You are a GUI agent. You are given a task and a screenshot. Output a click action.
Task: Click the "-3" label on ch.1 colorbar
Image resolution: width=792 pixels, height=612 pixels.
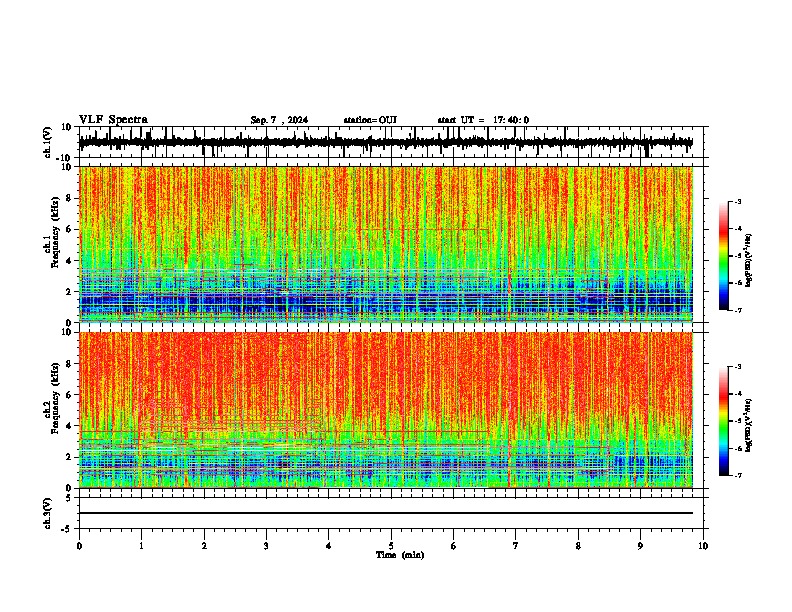737,201
